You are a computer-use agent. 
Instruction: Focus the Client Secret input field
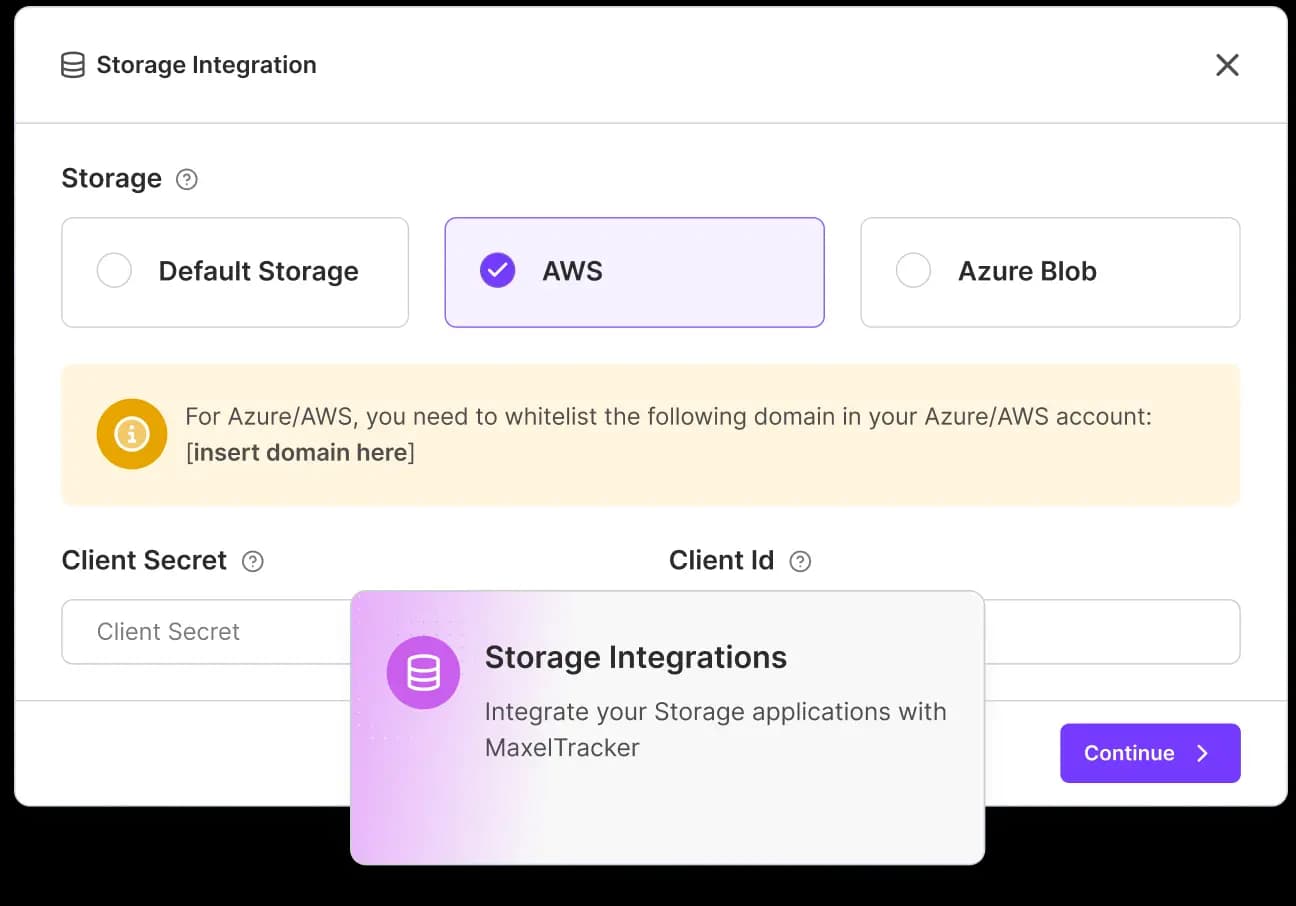click(206, 632)
